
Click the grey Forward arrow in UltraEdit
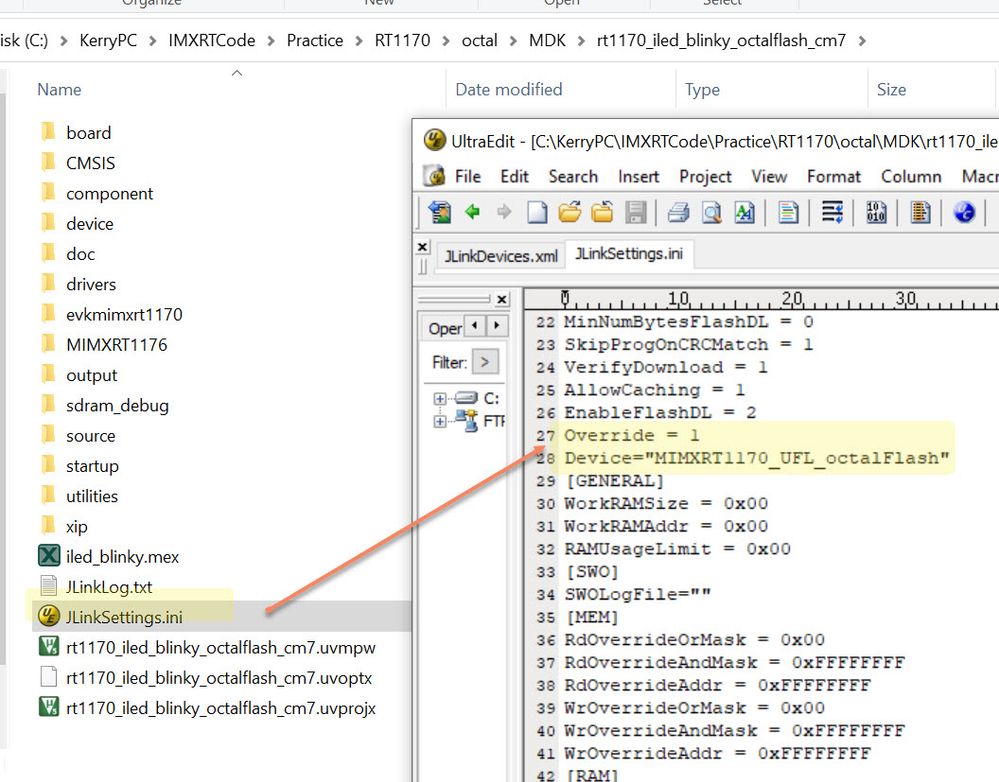(503, 212)
